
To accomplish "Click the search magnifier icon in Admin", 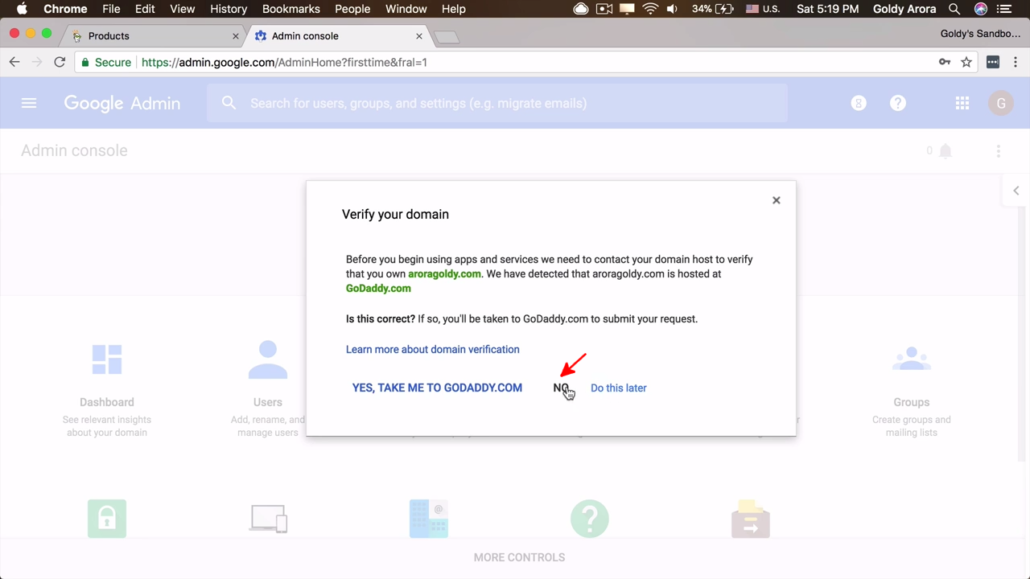I will pos(229,103).
